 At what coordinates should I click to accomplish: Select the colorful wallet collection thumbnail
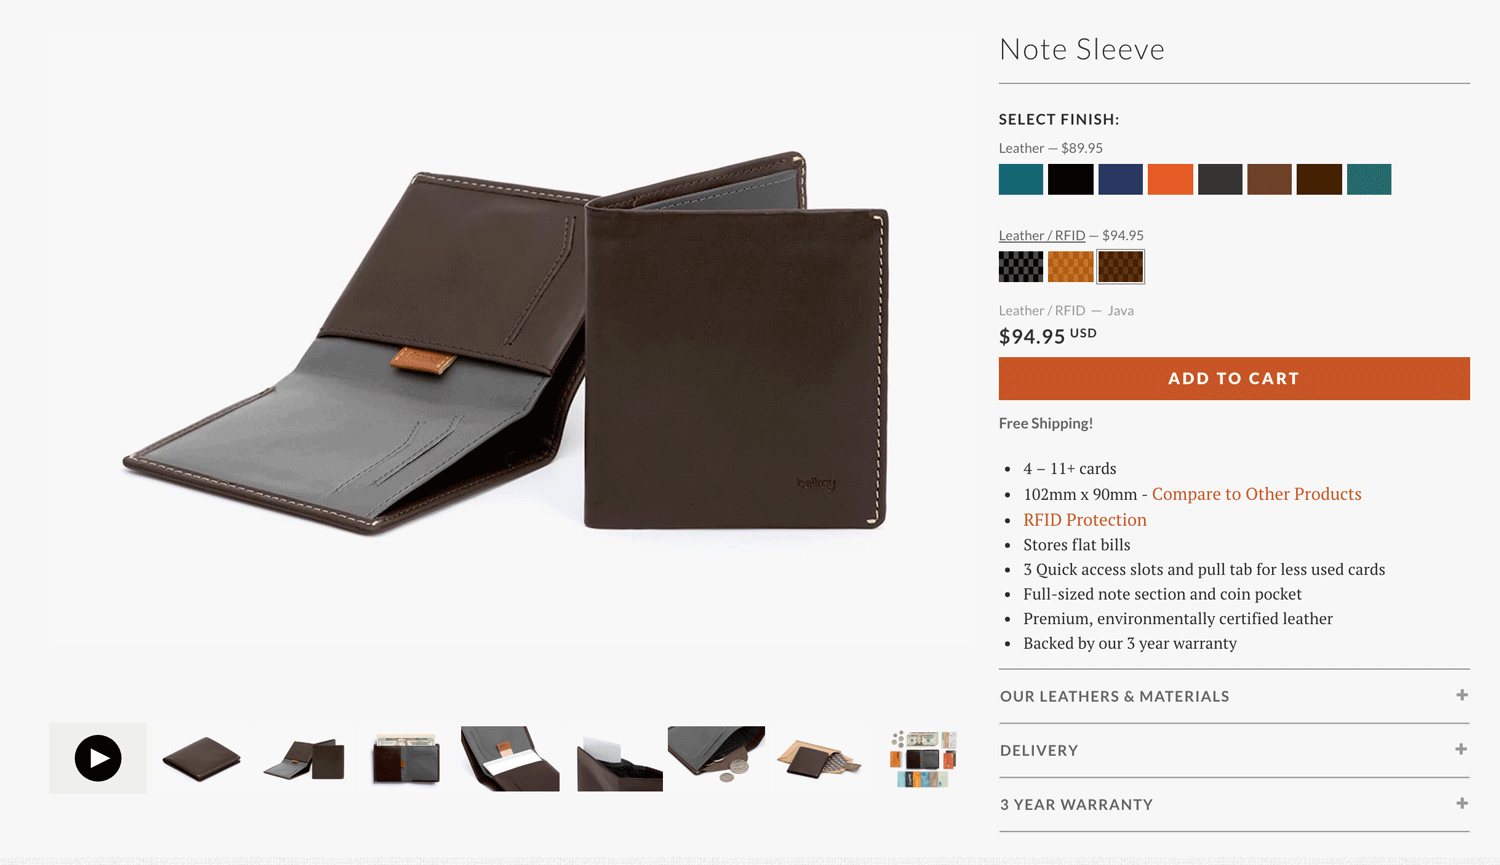[x=922, y=758]
